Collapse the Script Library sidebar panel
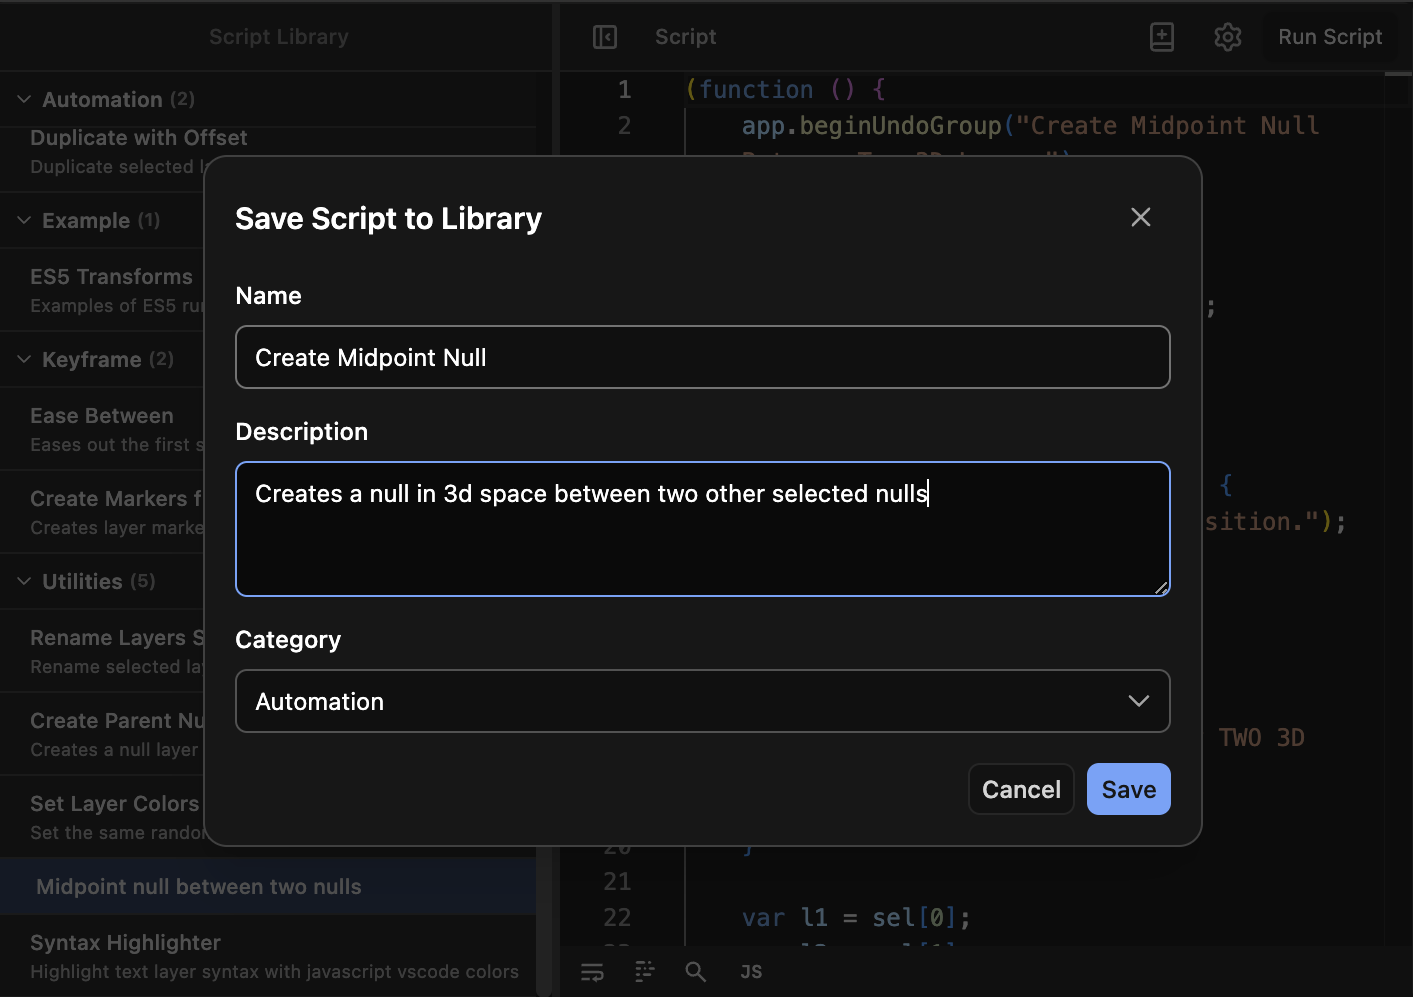Image resolution: width=1413 pixels, height=997 pixels. pos(604,36)
